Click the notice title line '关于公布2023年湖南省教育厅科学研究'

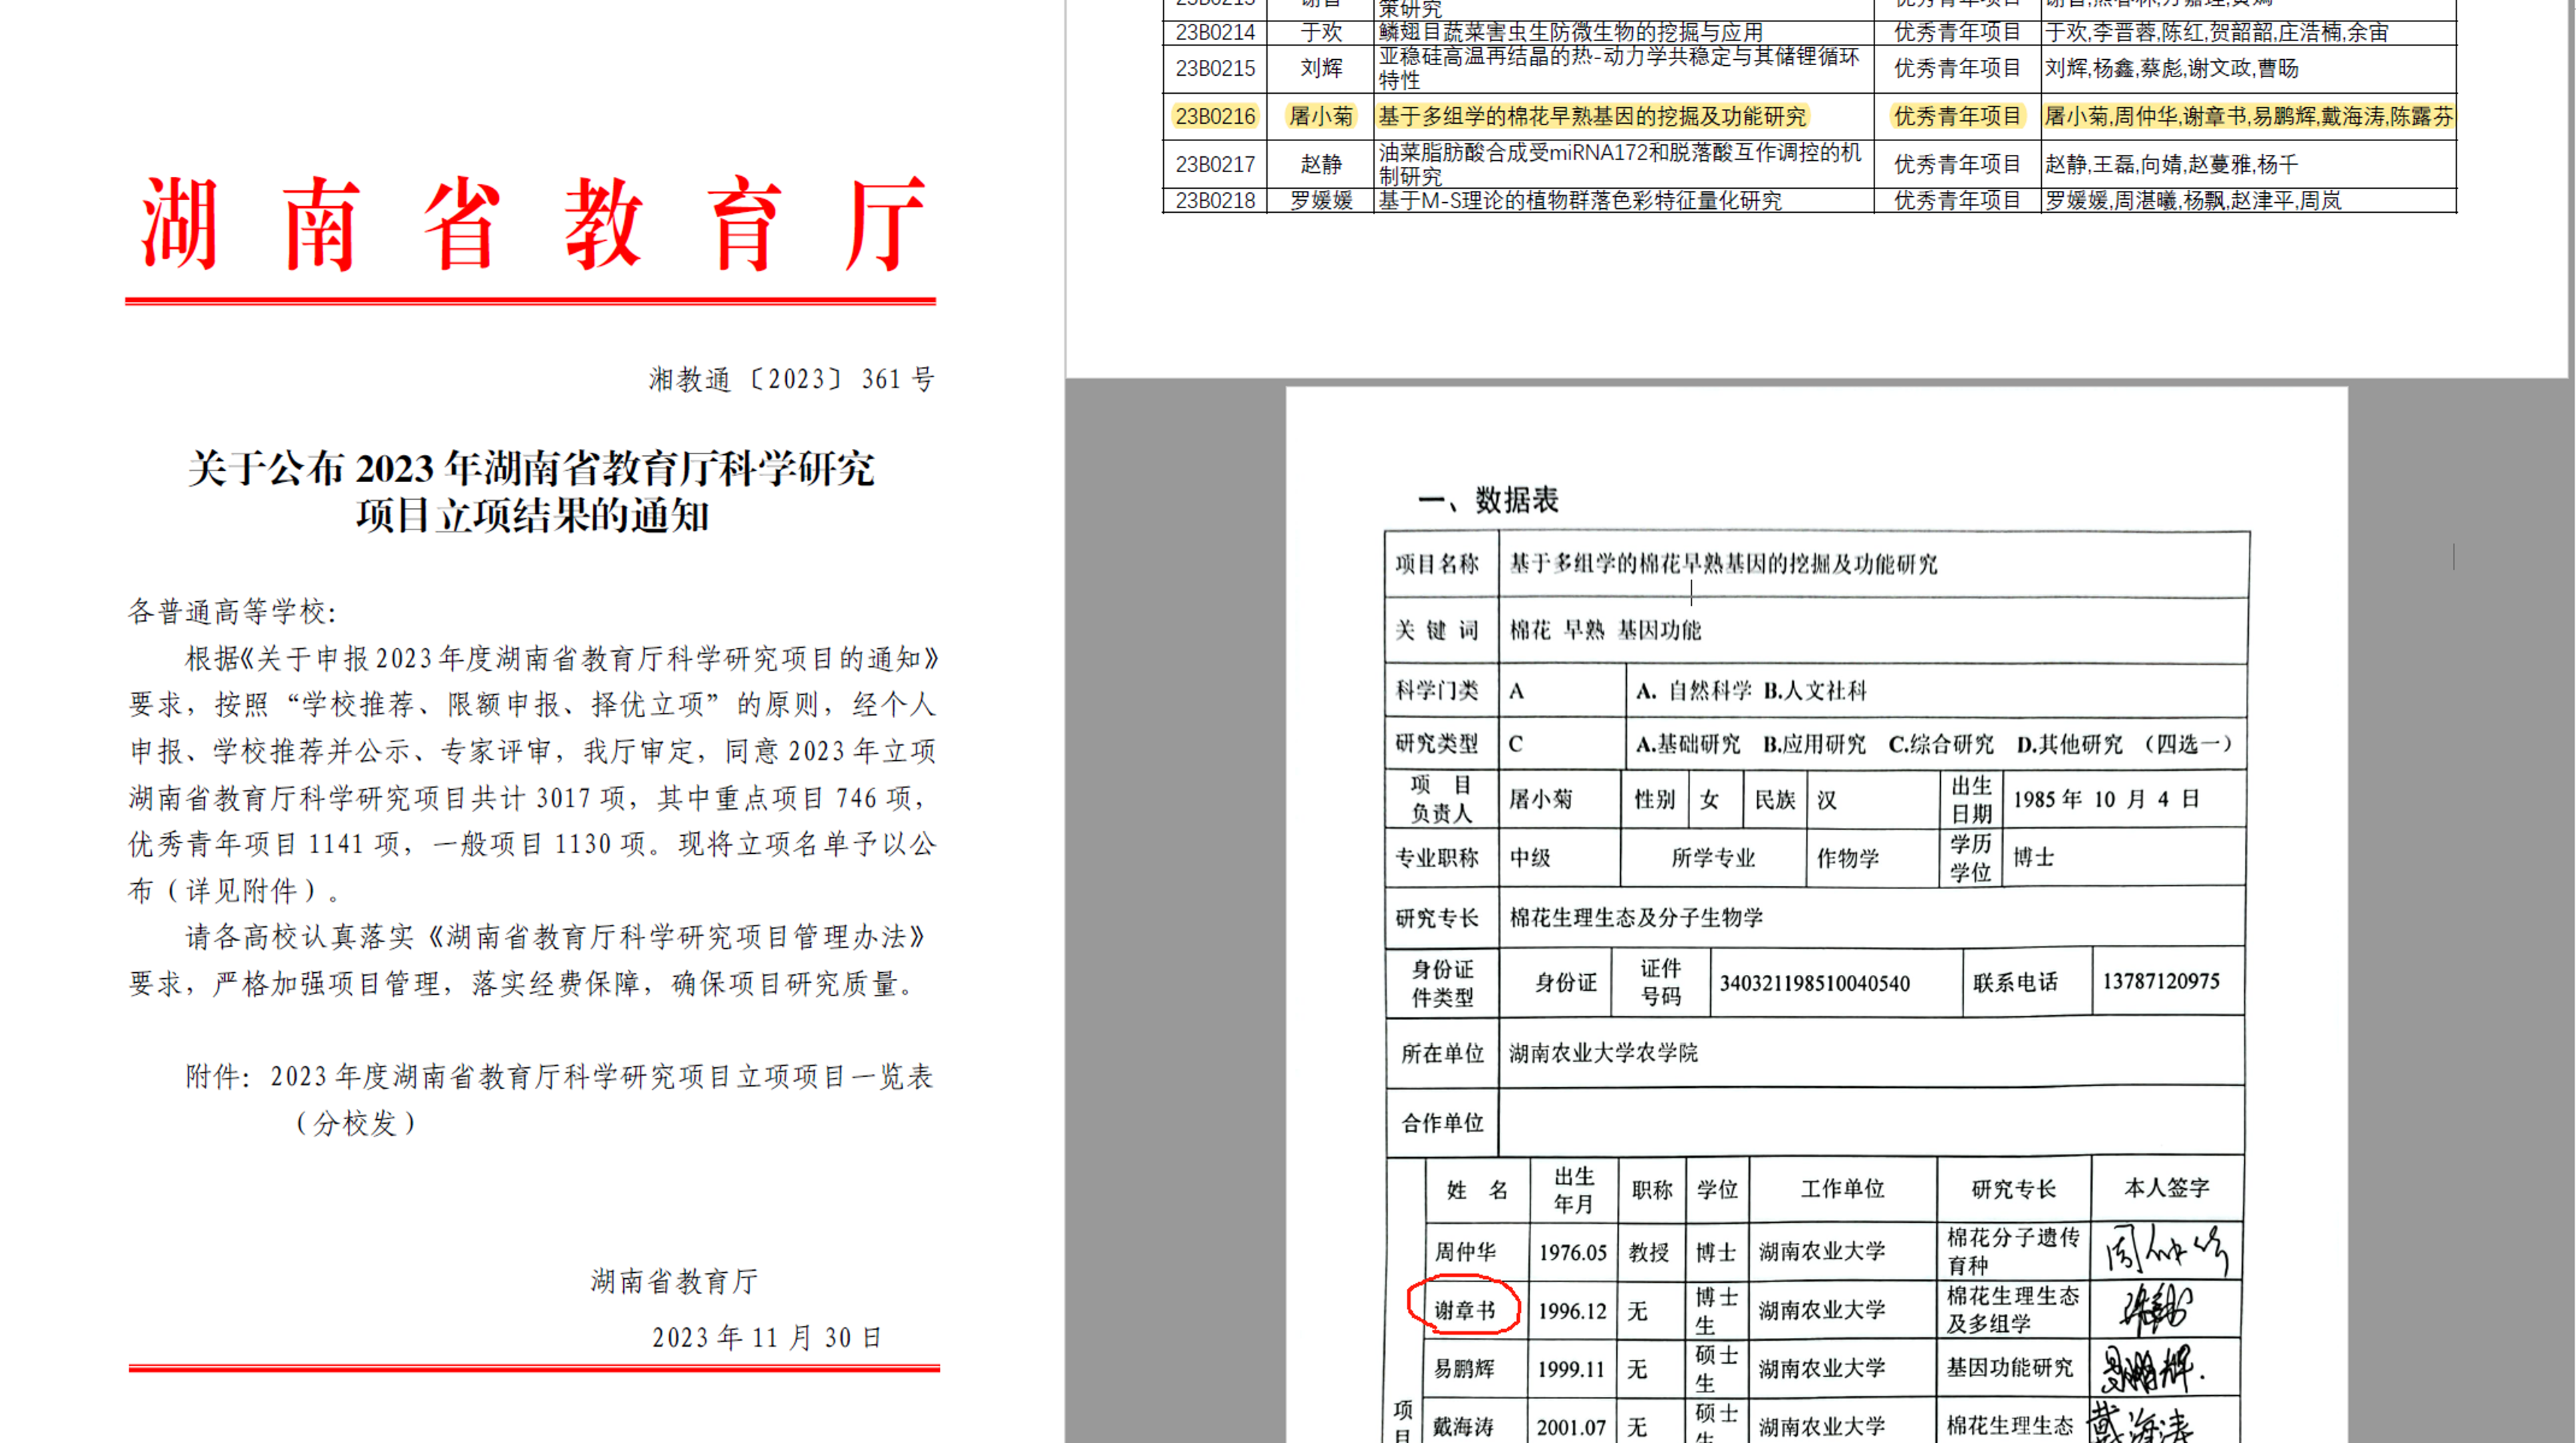531,468
